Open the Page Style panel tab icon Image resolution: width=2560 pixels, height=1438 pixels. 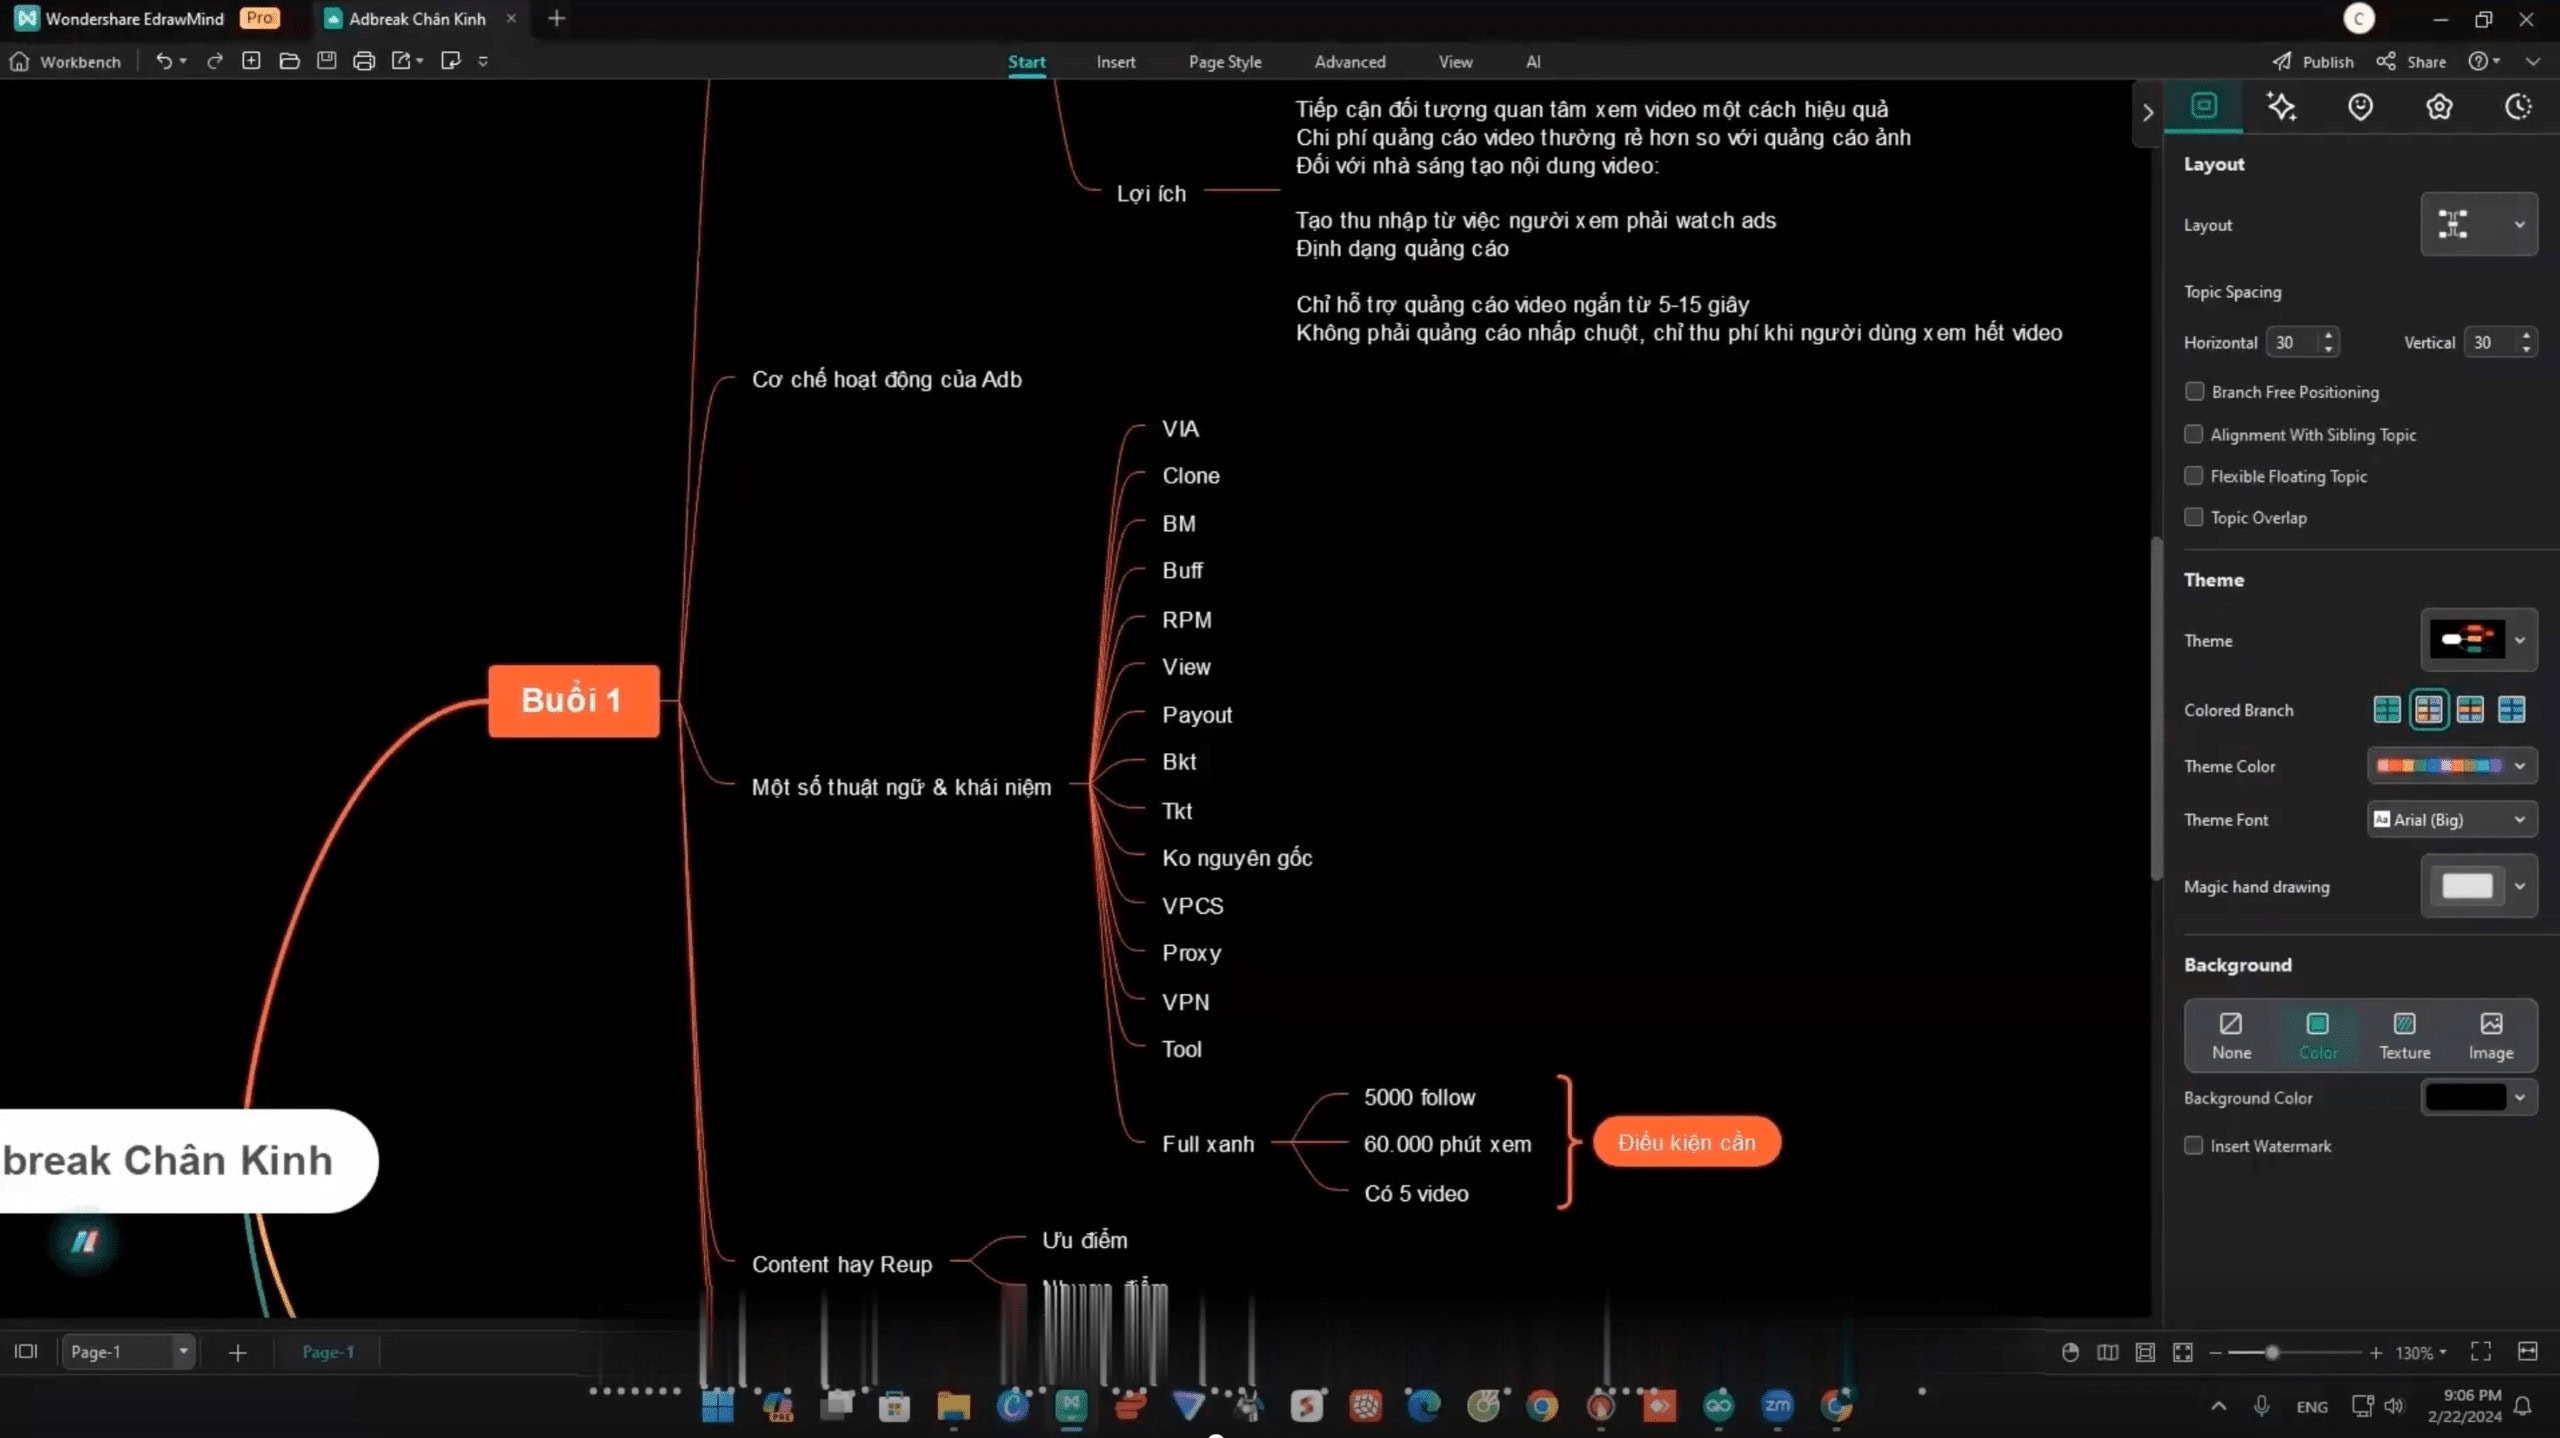[2204, 106]
